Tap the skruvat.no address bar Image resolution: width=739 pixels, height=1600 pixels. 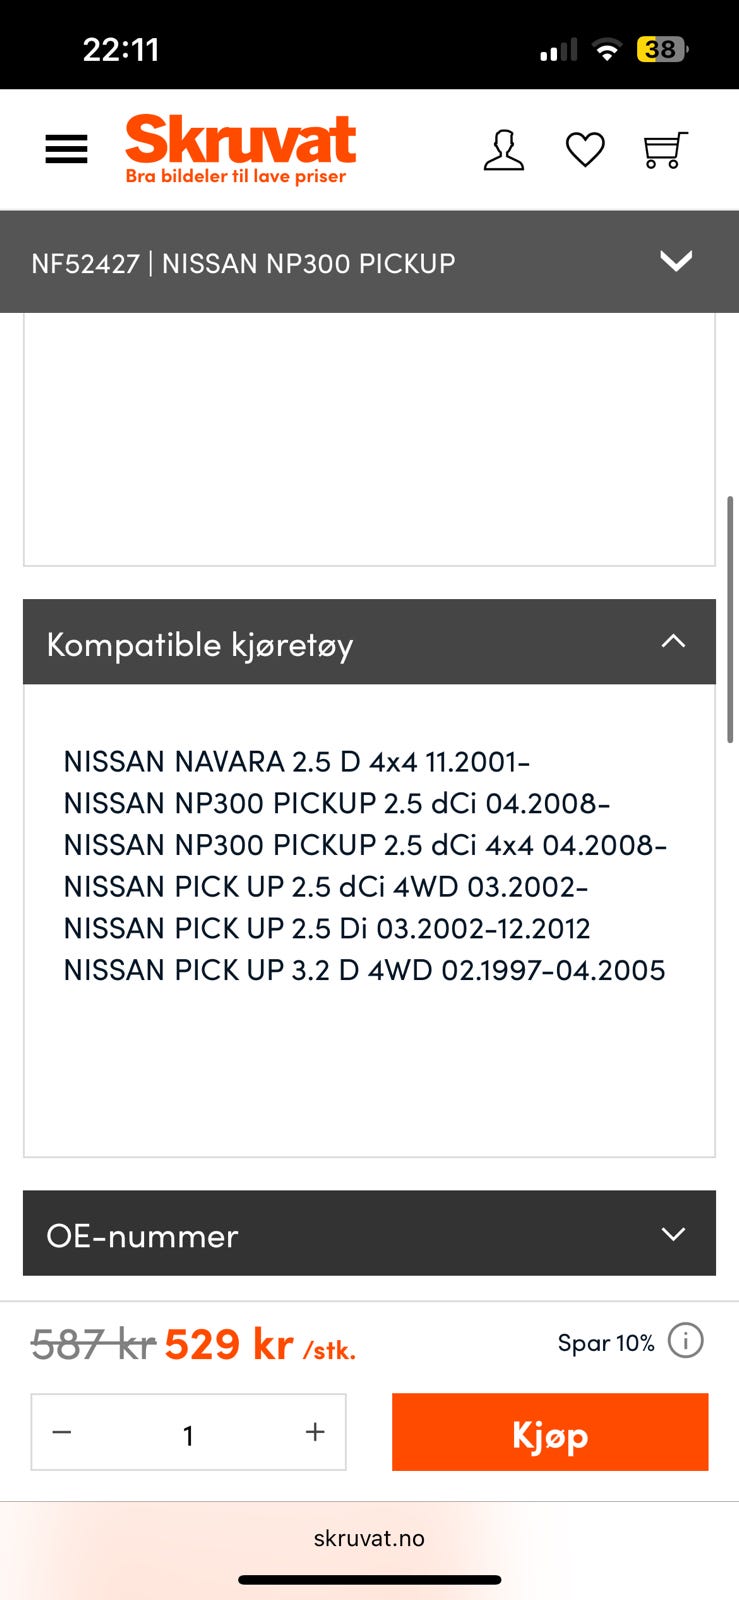(x=369, y=1538)
